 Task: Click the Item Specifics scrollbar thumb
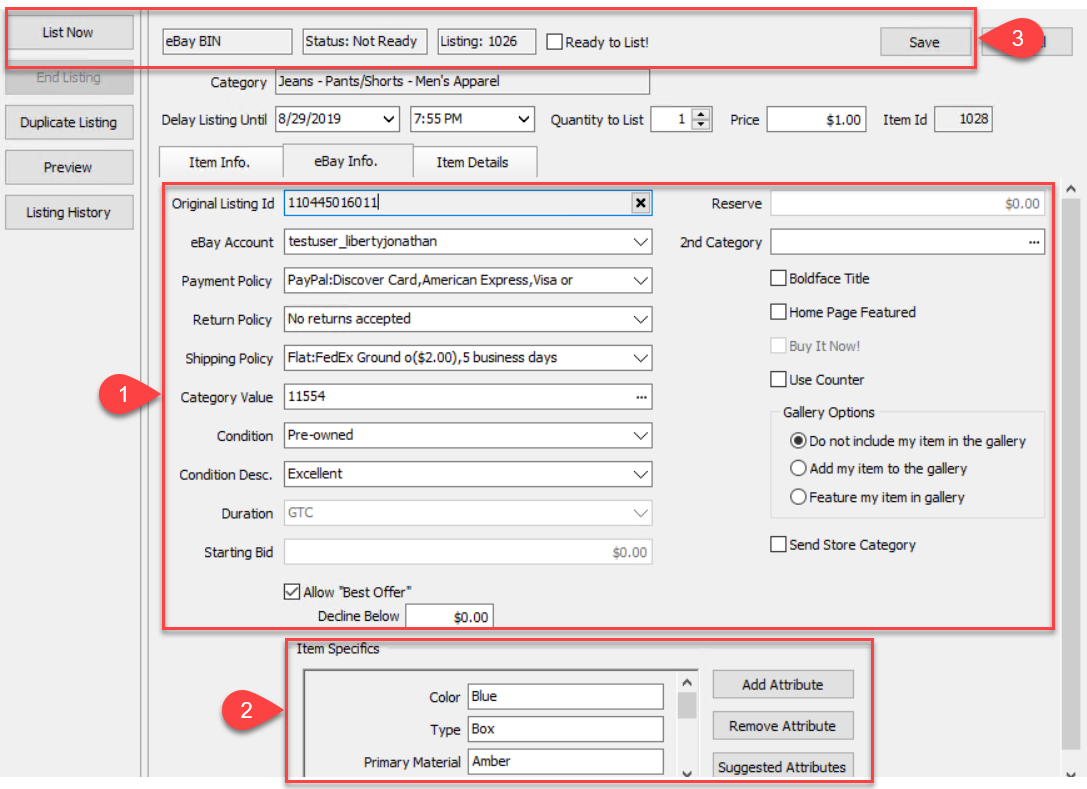pyautogui.click(x=687, y=706)
